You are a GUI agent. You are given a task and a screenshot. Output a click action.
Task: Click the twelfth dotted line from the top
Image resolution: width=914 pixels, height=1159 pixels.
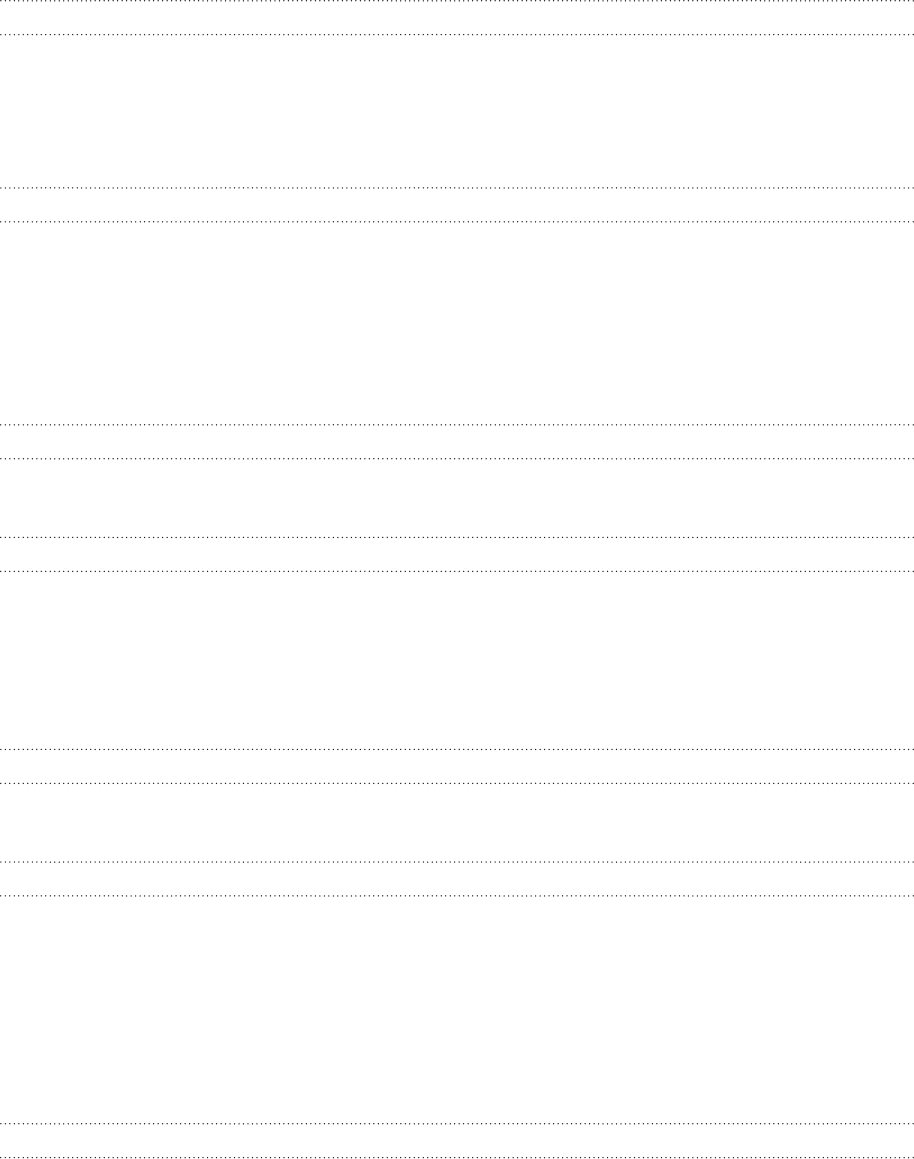[457, 895]
